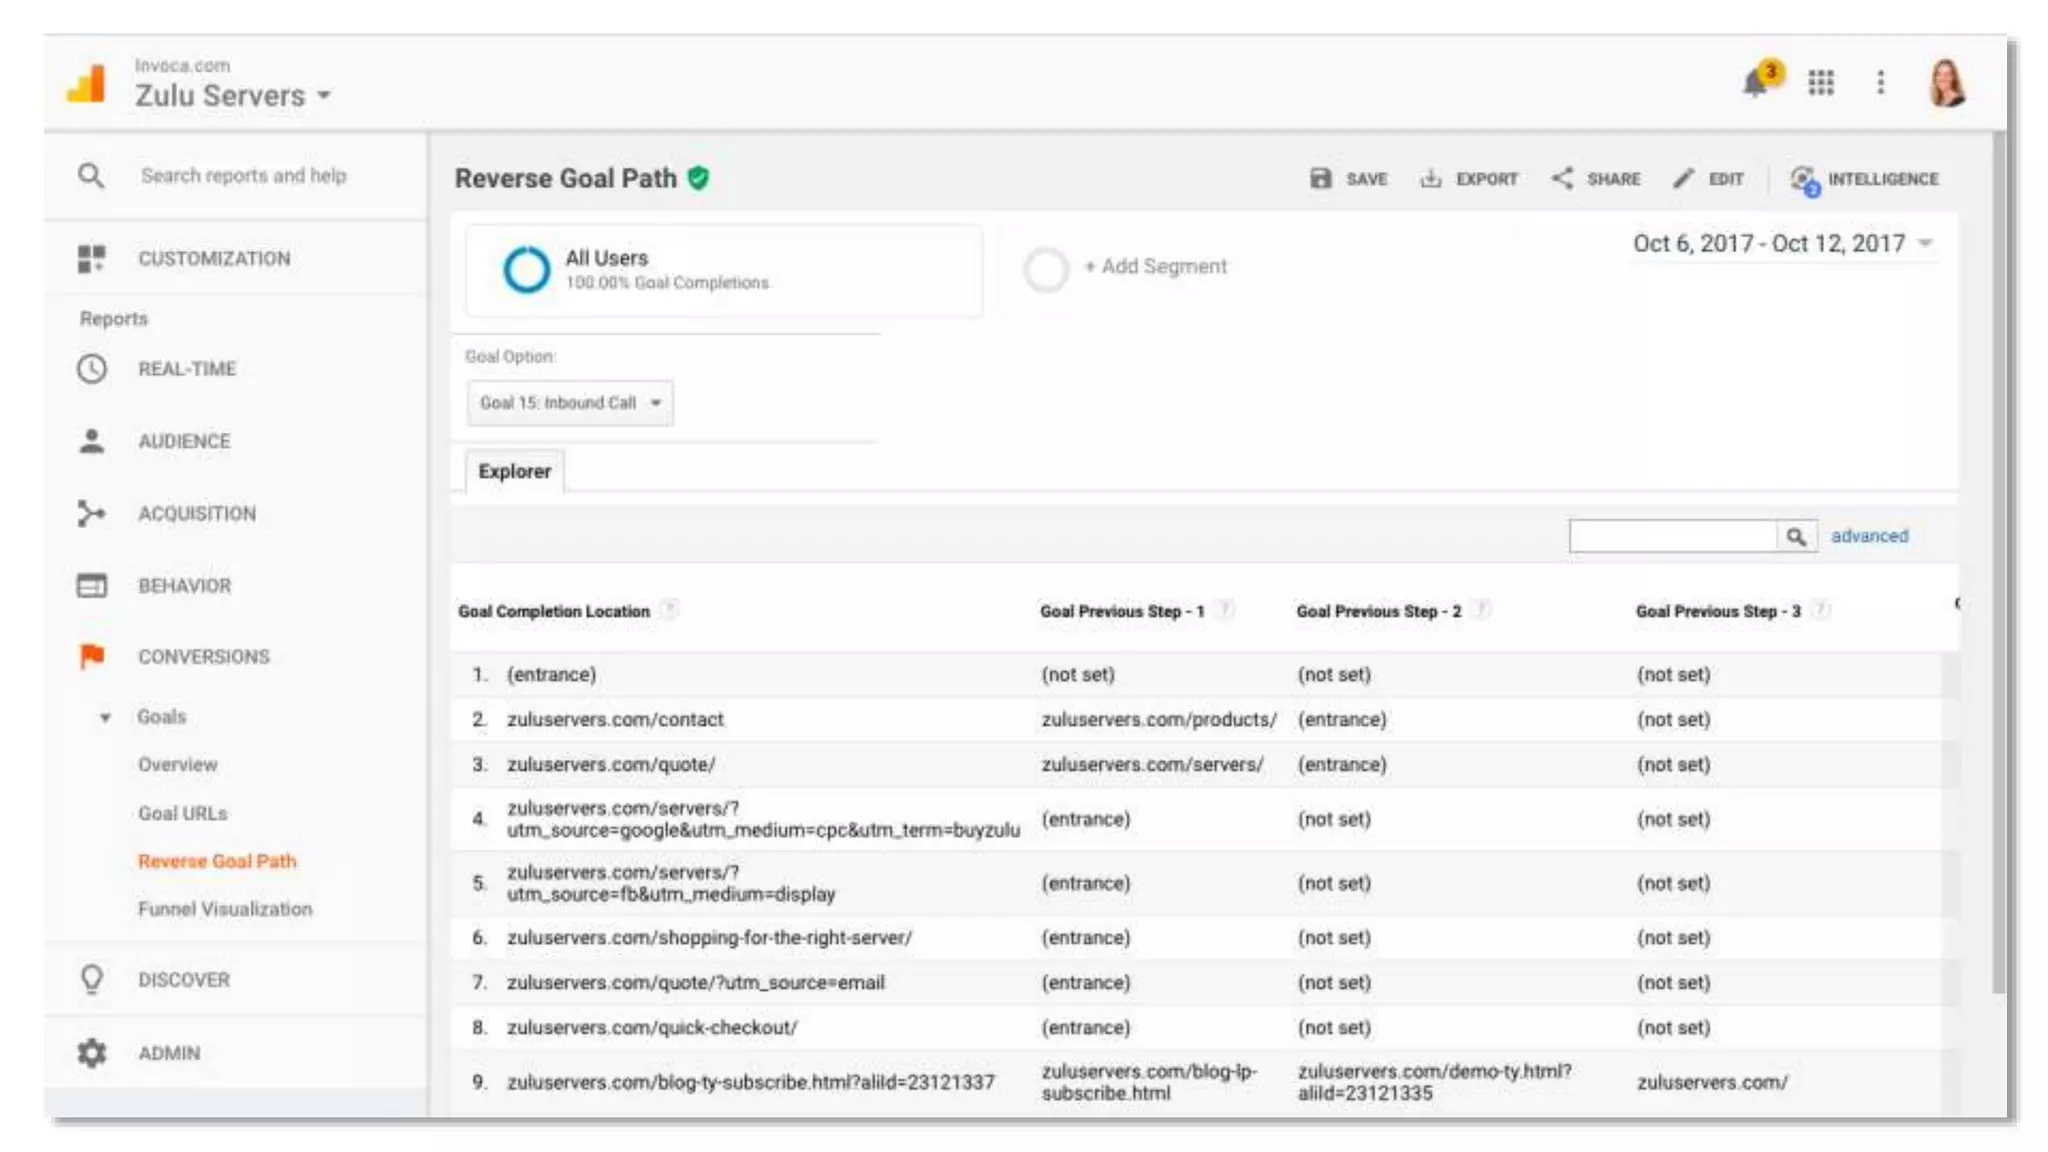2048x1152 pixels.
Task: Open the Intelligence insights icon
Action: tap(1803, 180)
